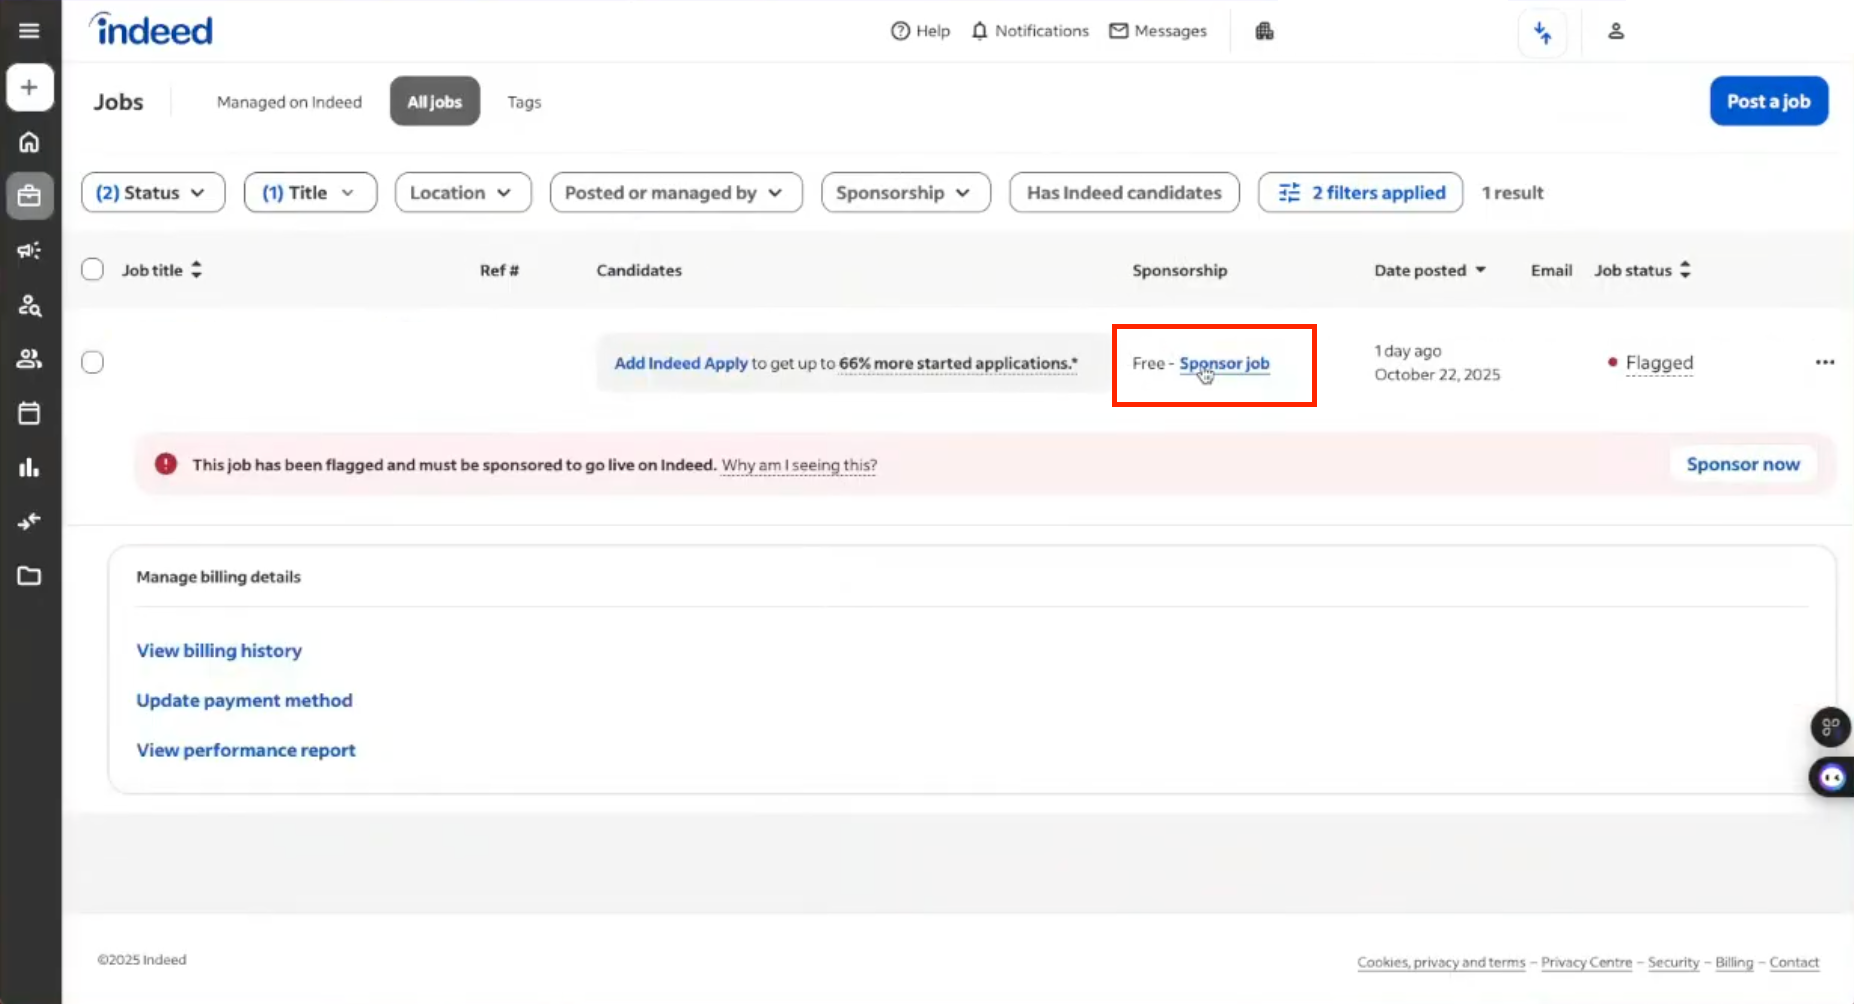Switch to the Managed on Indeed tab

(289, 102)
